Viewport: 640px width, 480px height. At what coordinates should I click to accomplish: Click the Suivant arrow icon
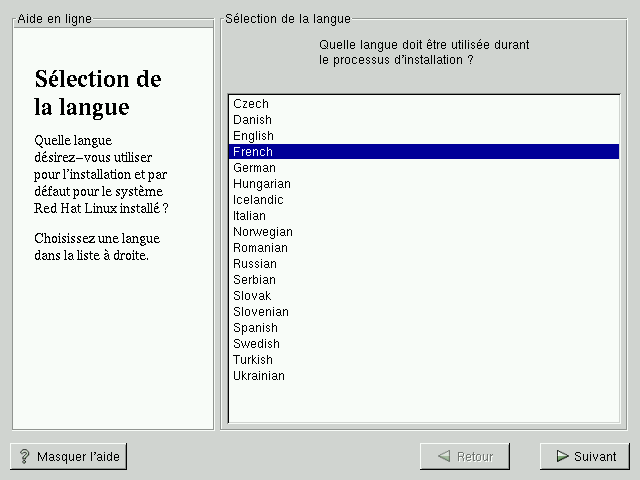coord(561,457)
